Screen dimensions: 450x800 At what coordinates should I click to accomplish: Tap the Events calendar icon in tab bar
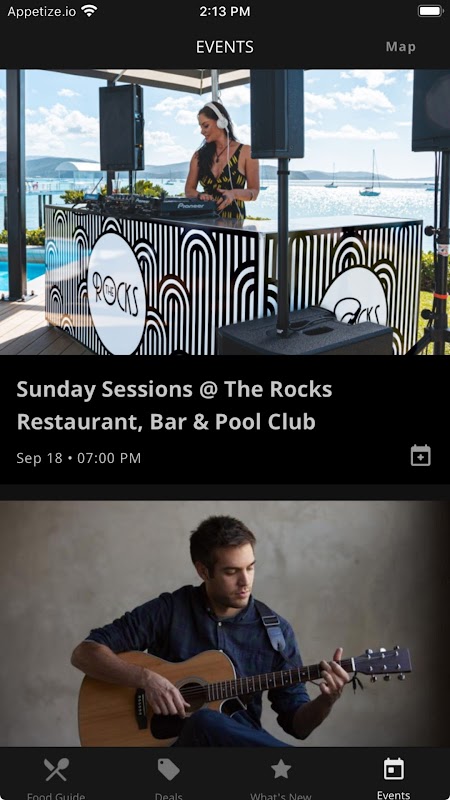pyautogui.click(x=393, y=769)
